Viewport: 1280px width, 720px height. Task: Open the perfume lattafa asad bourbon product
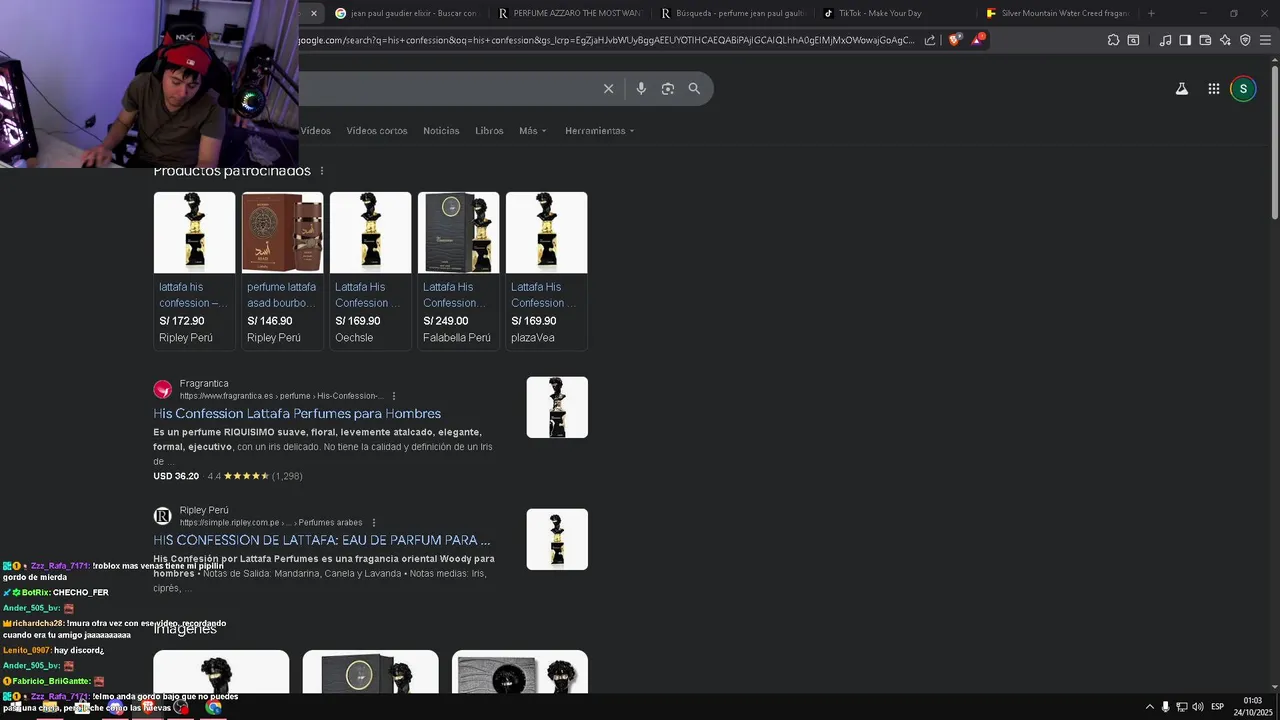tap(282, 270)
